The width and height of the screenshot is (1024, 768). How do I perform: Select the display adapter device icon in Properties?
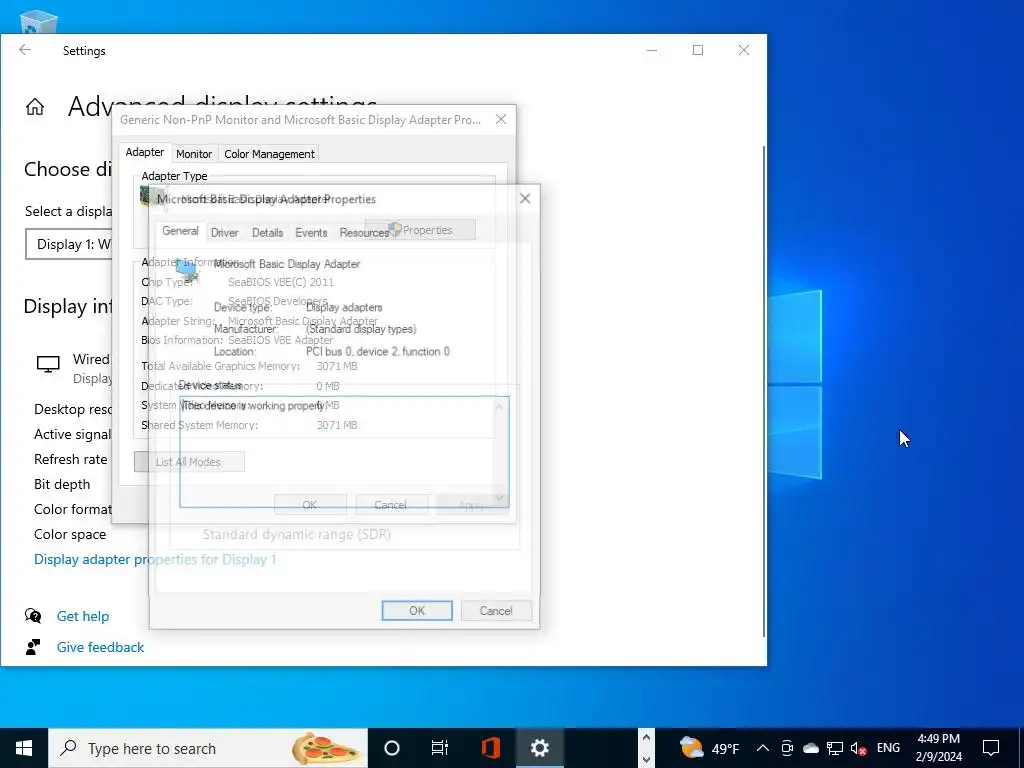[187, 269]
